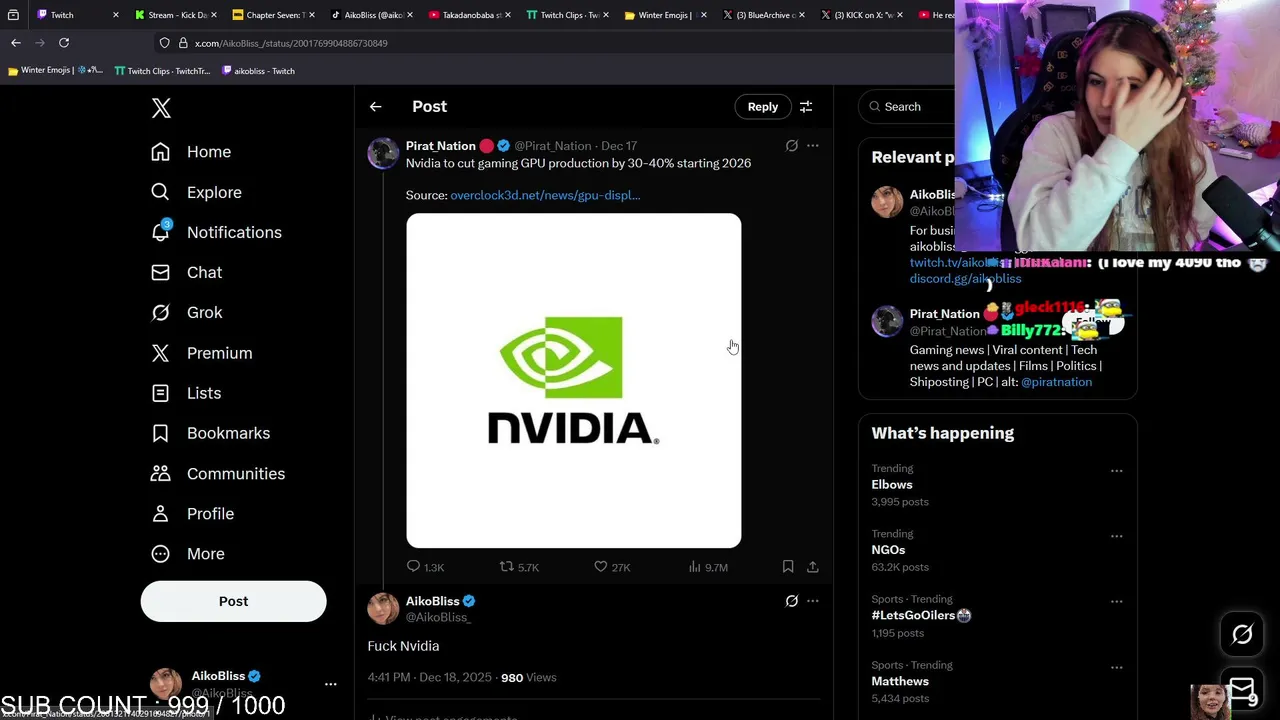Screen dimensions: 1280x720
Task: Click the back arrow beside Post heading
Action: tap(375, 107)
